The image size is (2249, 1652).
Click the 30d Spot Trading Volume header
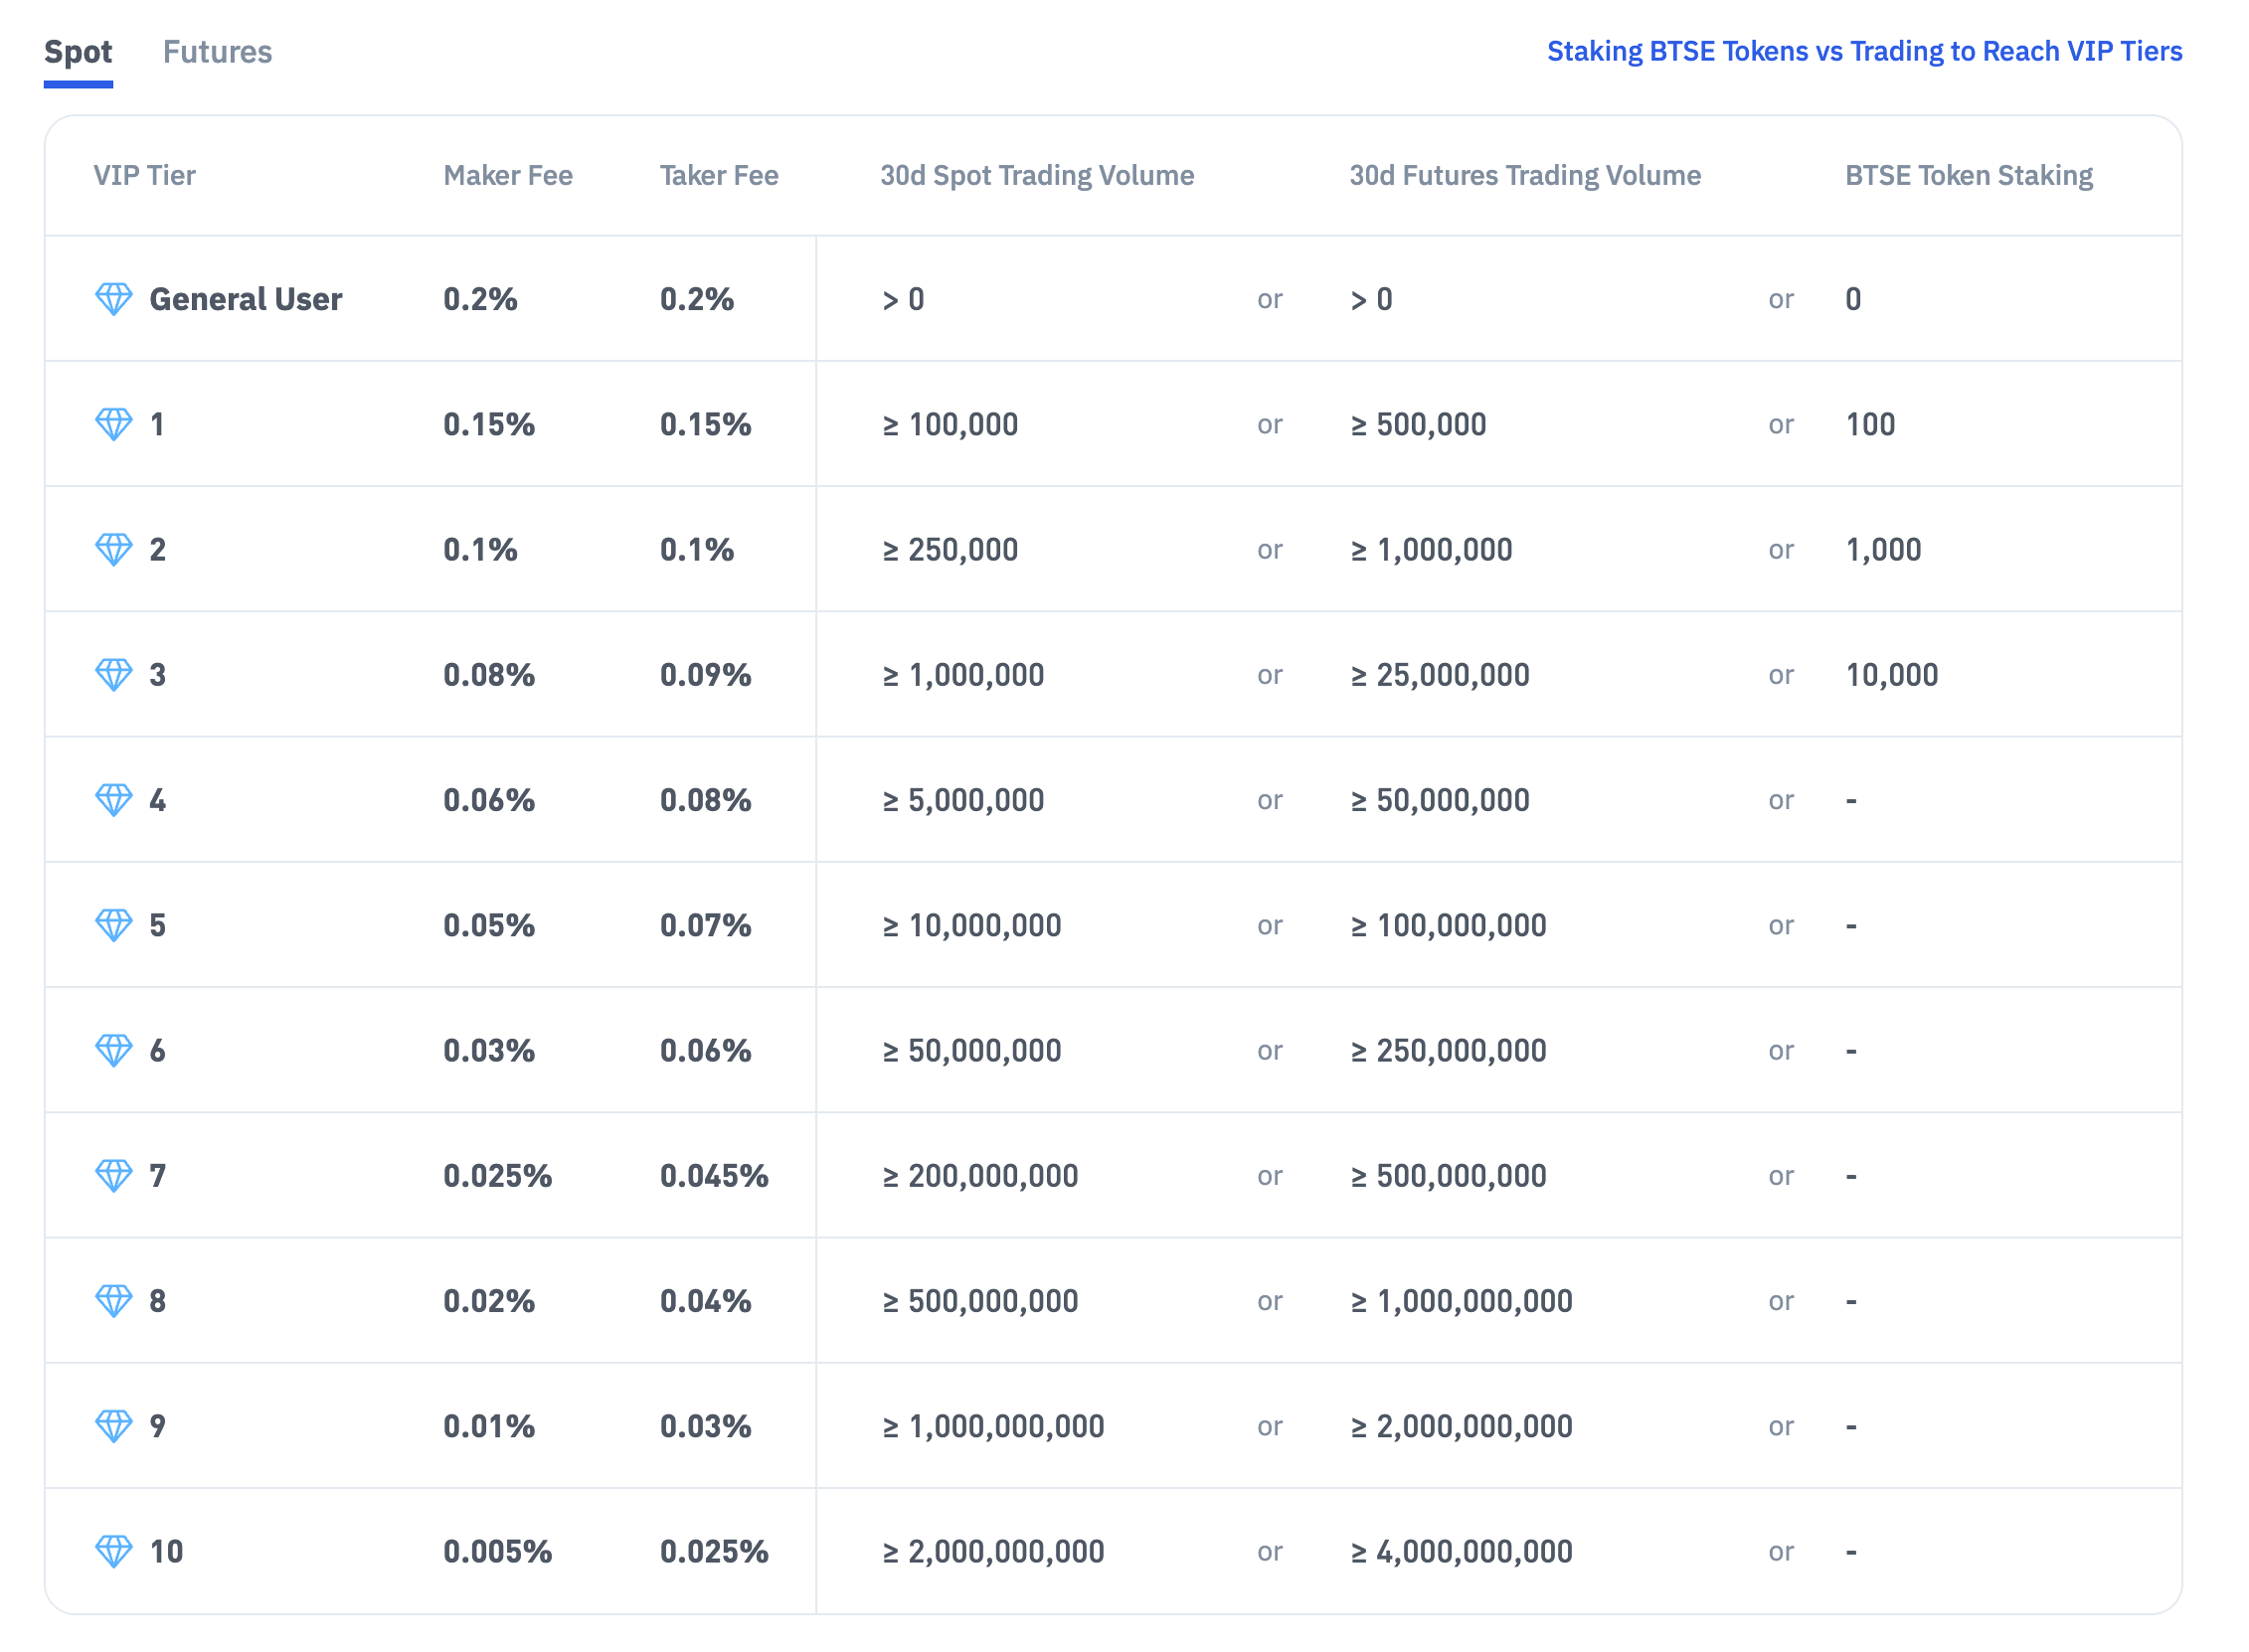[x=1036, y=176]
